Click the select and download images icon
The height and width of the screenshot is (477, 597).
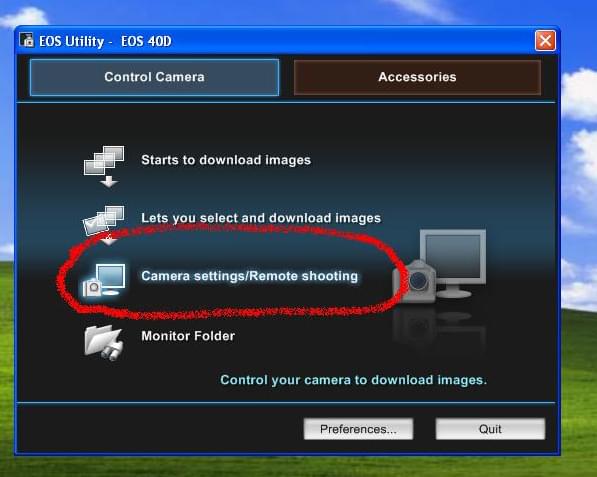(x=104, y=225)
